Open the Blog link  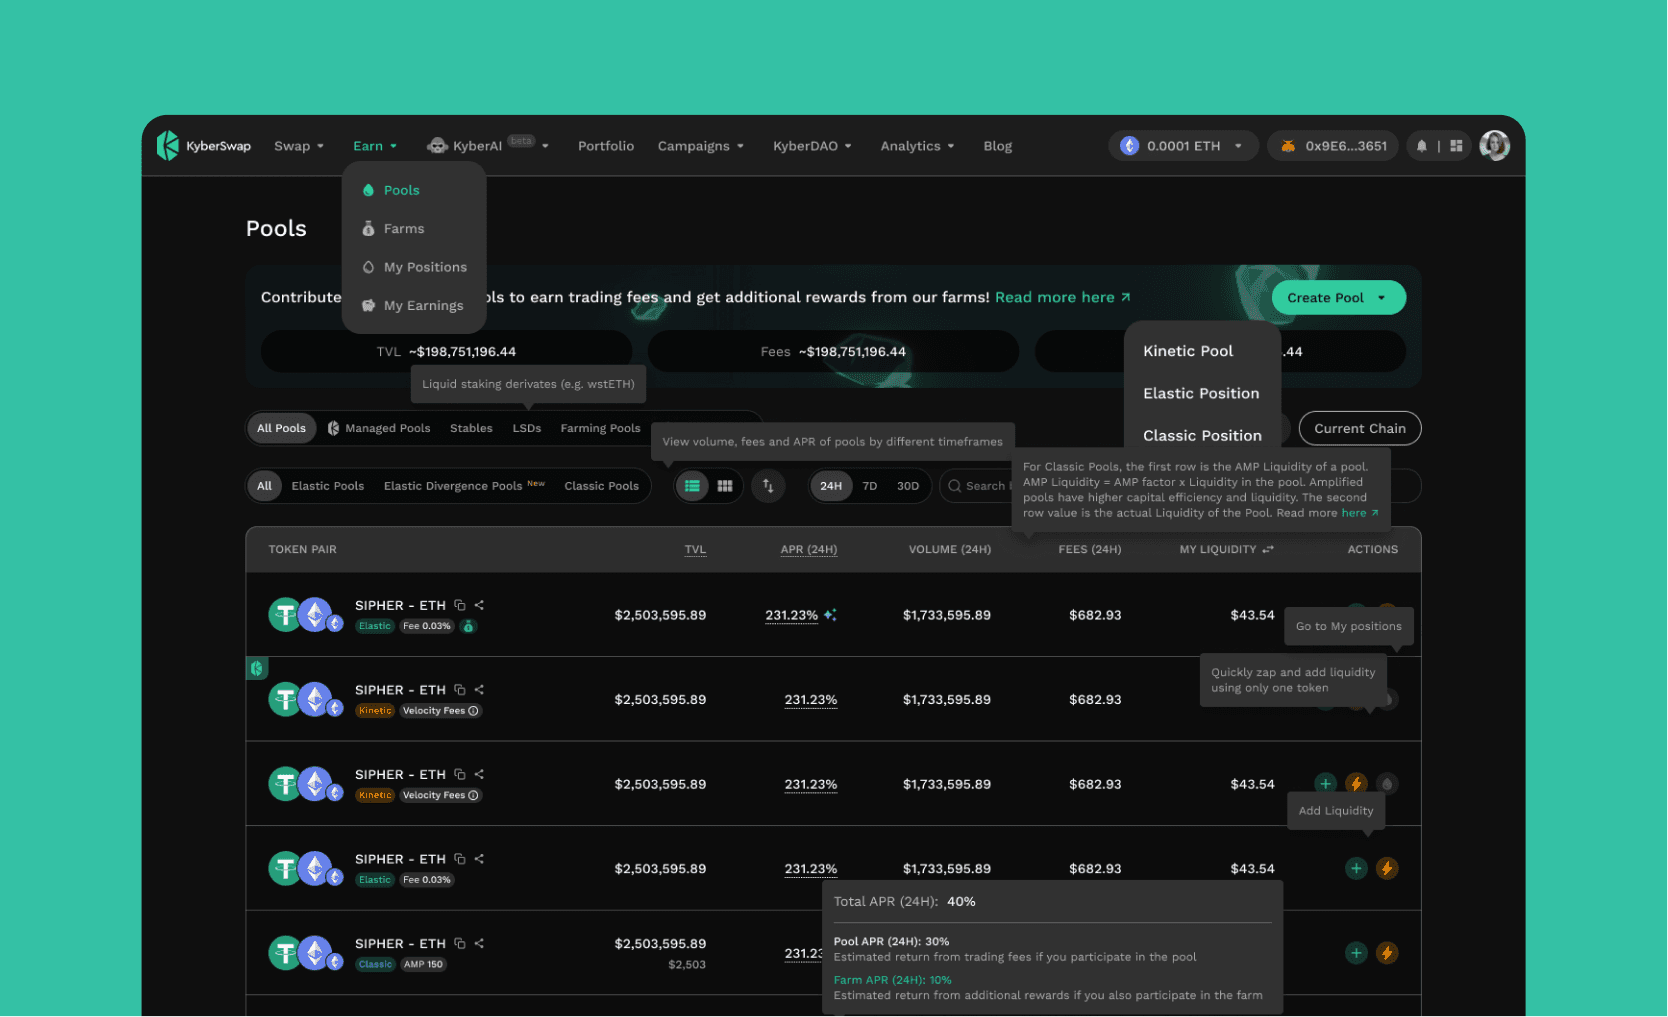[997, 146]
